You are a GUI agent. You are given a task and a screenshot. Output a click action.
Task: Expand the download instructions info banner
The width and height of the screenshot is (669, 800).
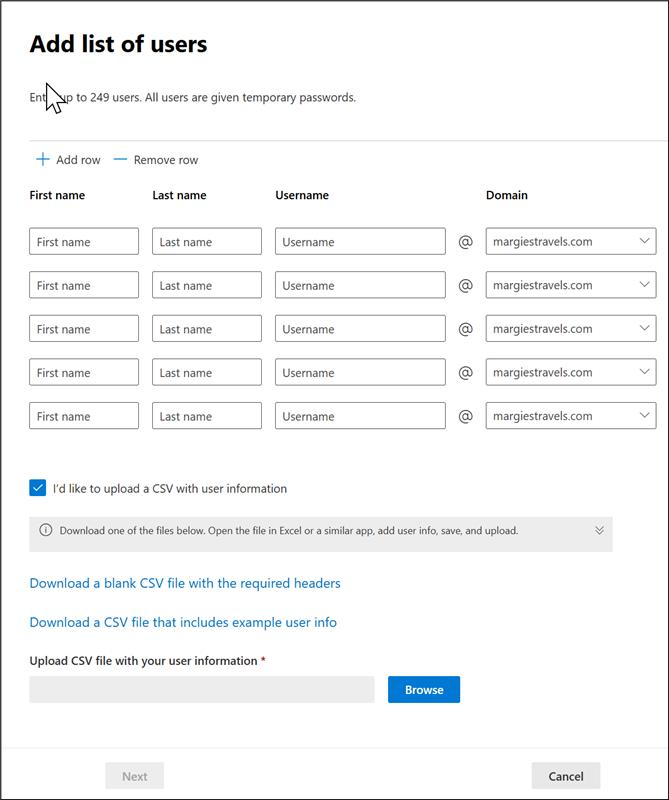599,531
